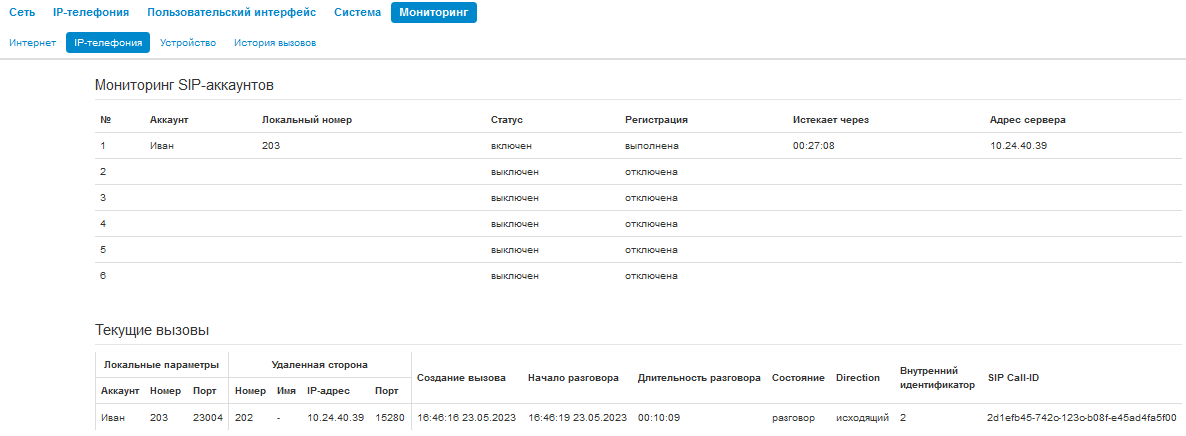This screenshot has height=436, width=1186.
Task: Switch to the Устройство sub-tab
Action: (188, 43)
